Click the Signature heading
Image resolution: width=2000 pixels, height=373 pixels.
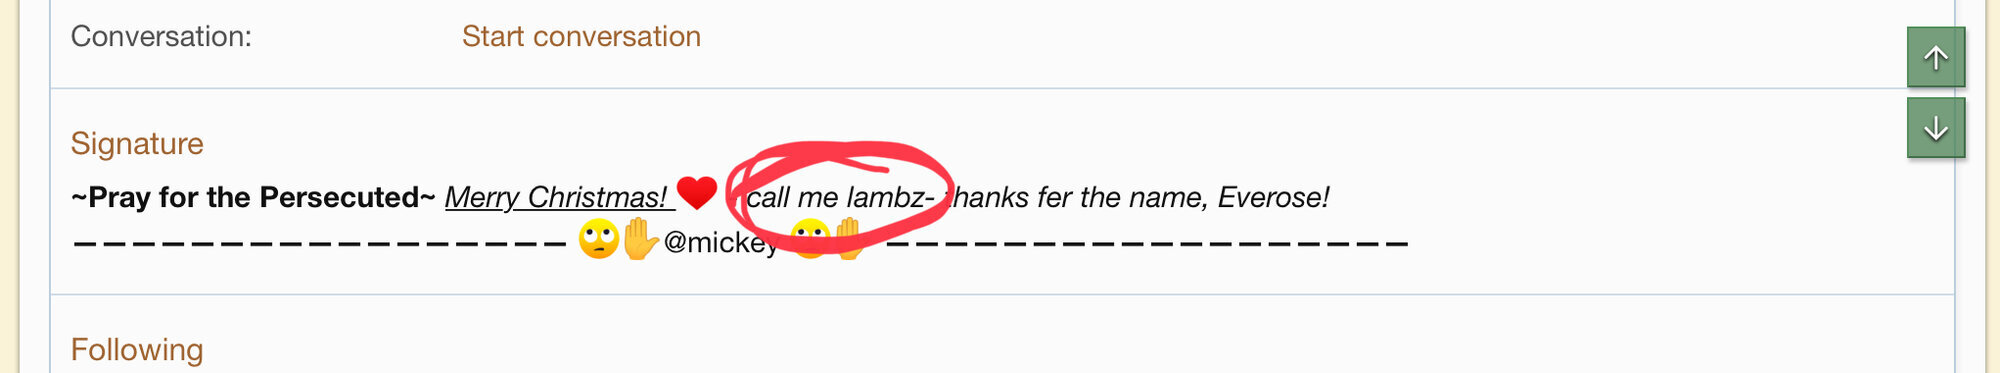click(137, 143)
